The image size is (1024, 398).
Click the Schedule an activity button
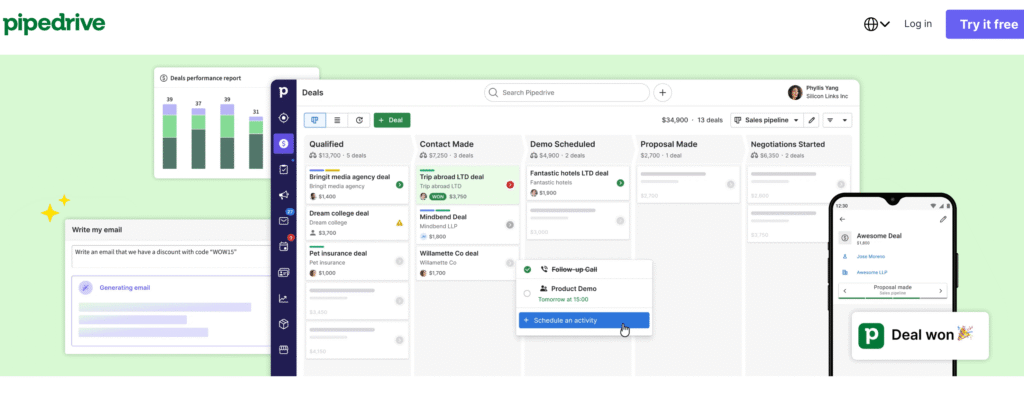coord(584,320)
